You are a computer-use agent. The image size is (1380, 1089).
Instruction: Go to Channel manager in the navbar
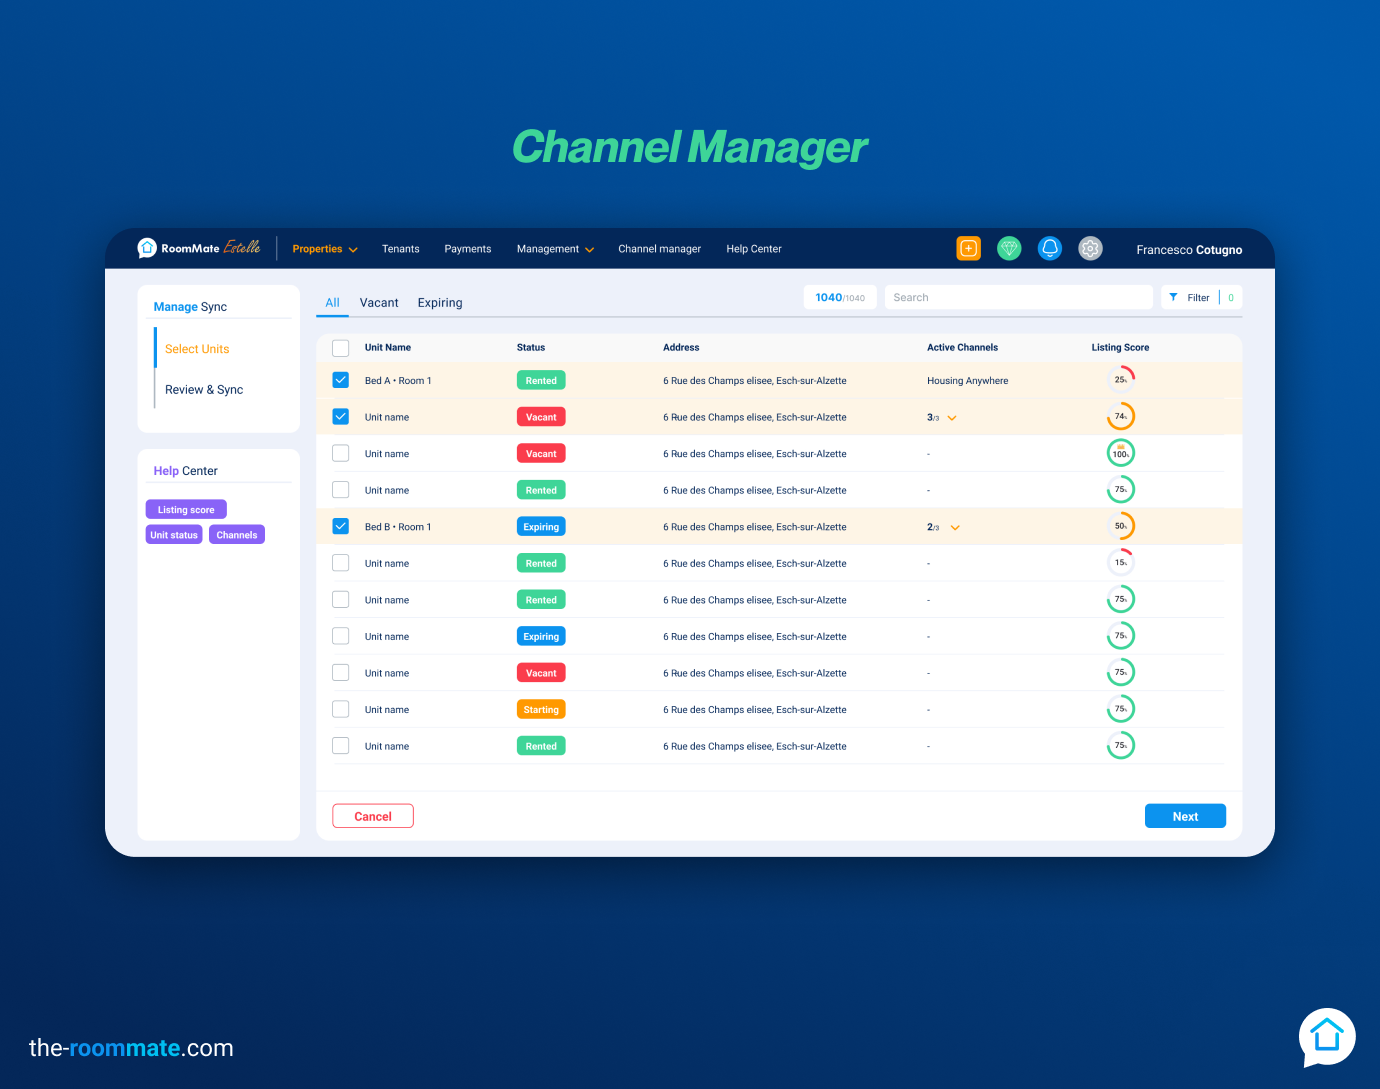[x=660, y=249]
